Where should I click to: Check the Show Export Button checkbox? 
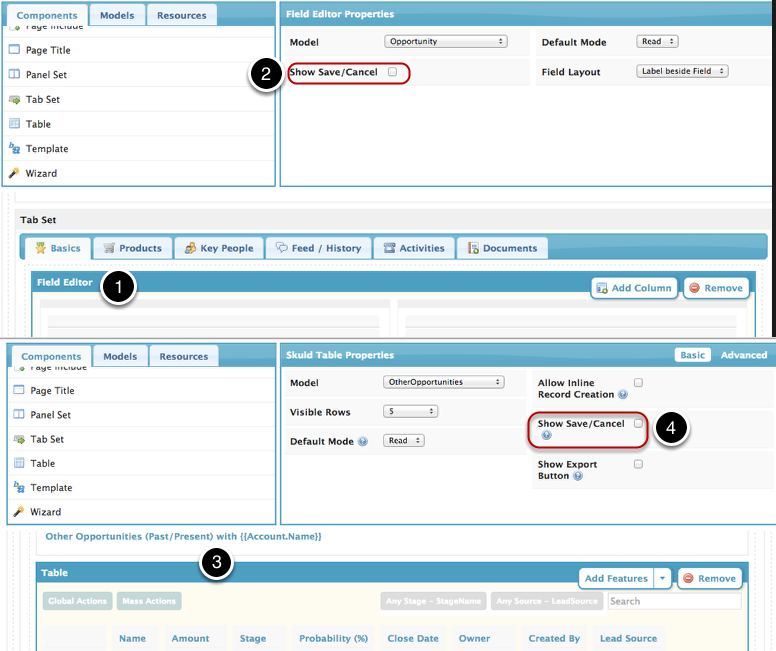638,464
